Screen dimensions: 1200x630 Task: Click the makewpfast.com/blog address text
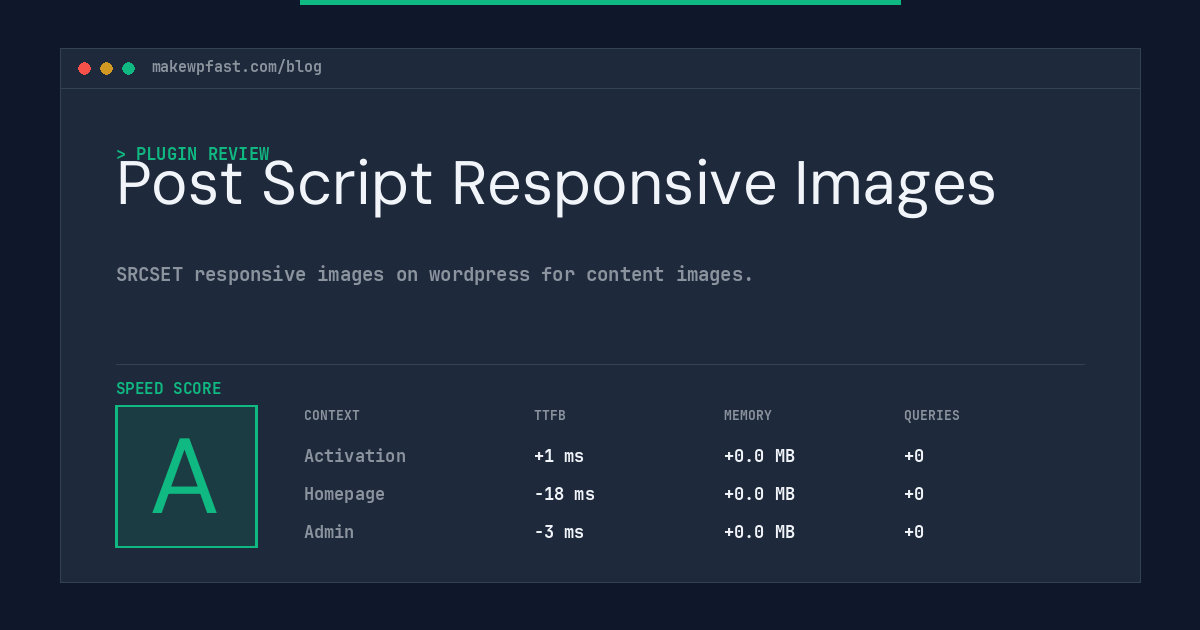[x=237, y=67]
